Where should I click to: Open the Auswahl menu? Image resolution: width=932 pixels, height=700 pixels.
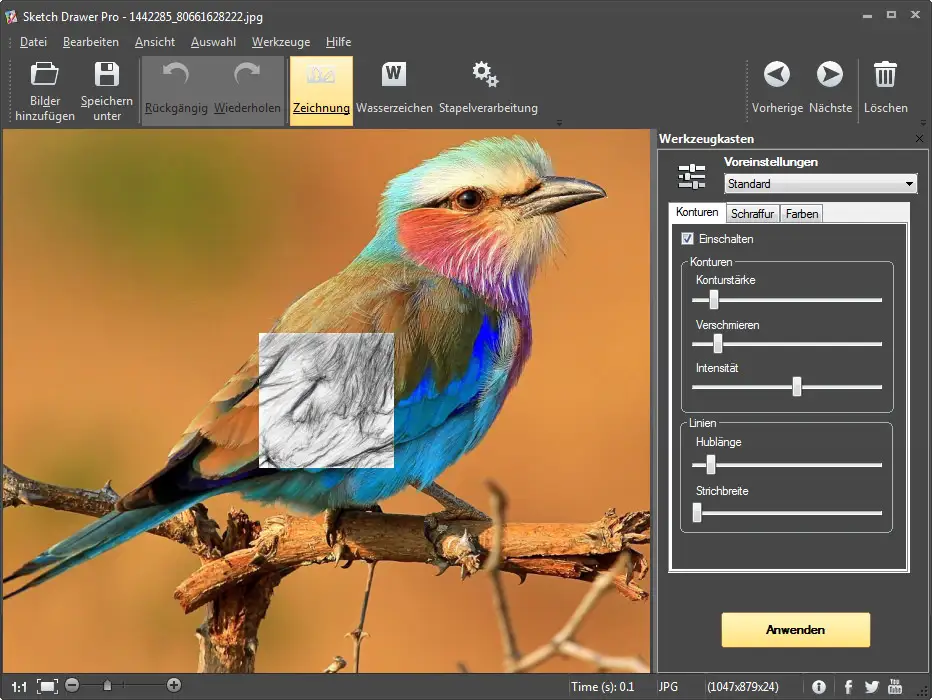point(213,42)
